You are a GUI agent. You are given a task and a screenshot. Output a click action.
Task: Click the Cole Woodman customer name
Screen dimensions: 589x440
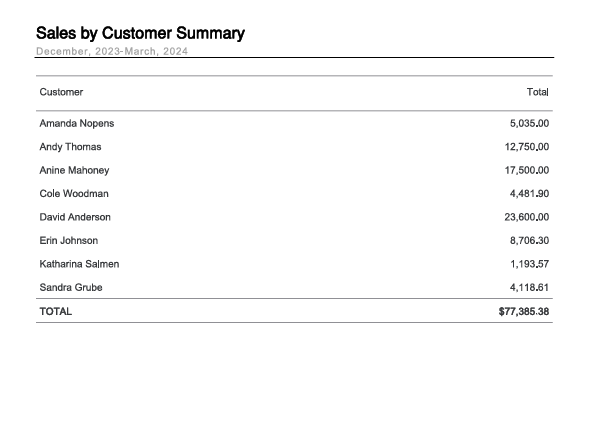tap(74, 194)
